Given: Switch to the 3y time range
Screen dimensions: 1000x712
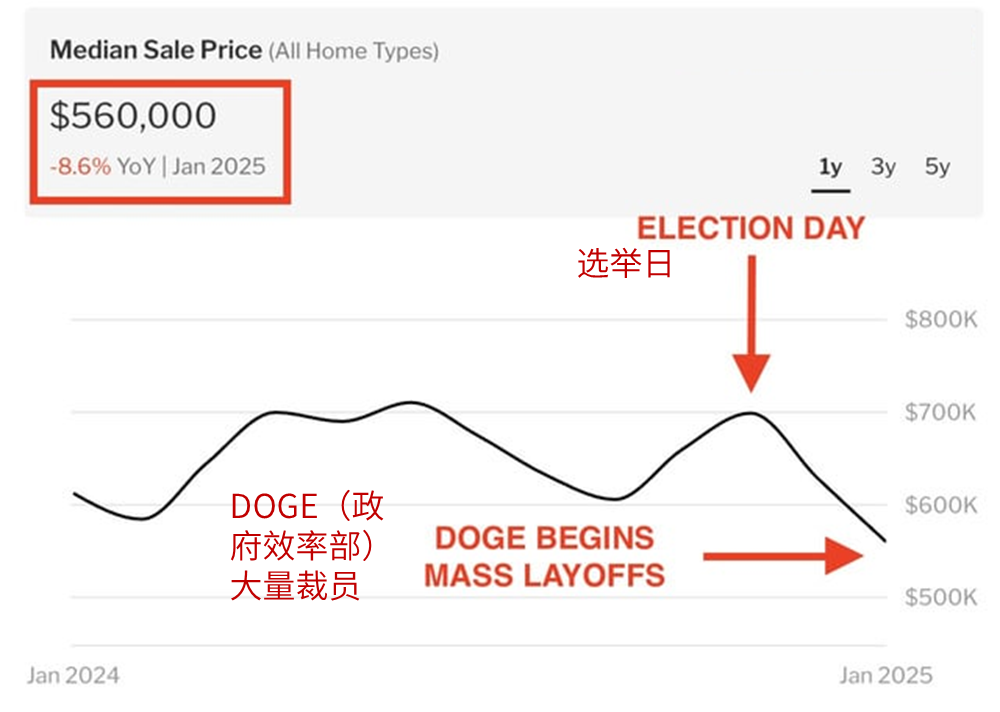Looking at the screenshot, I should [x=883, y=167].
